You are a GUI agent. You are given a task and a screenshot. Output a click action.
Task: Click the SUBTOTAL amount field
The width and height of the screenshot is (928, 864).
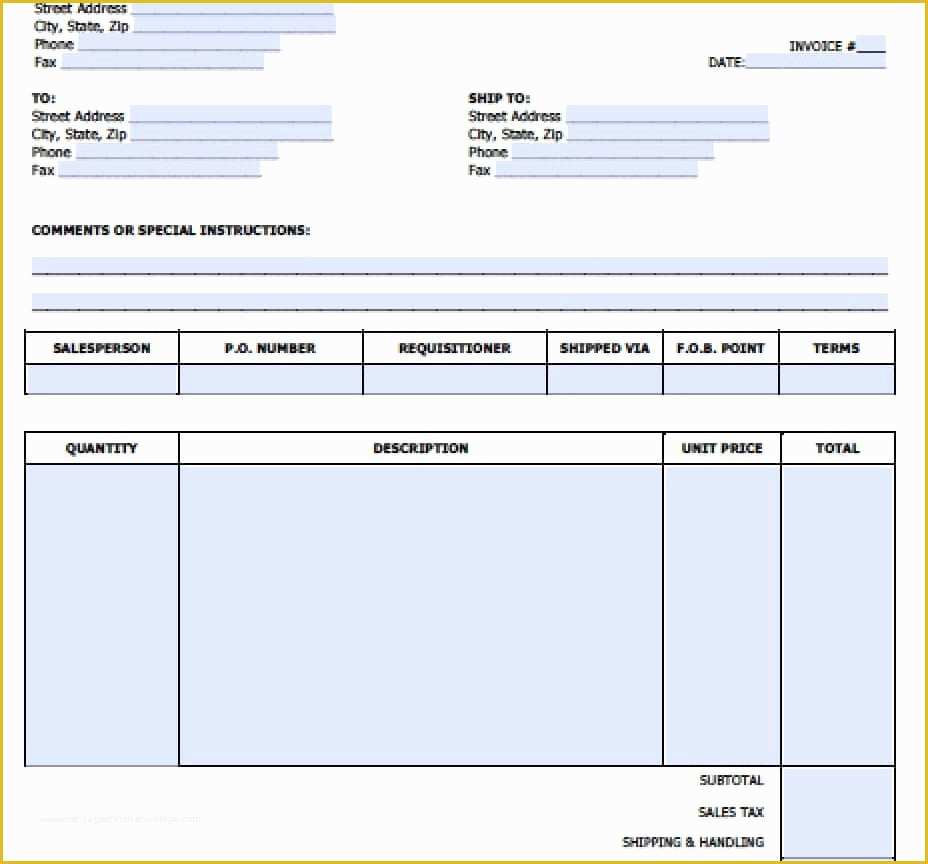tap(838, 781)
